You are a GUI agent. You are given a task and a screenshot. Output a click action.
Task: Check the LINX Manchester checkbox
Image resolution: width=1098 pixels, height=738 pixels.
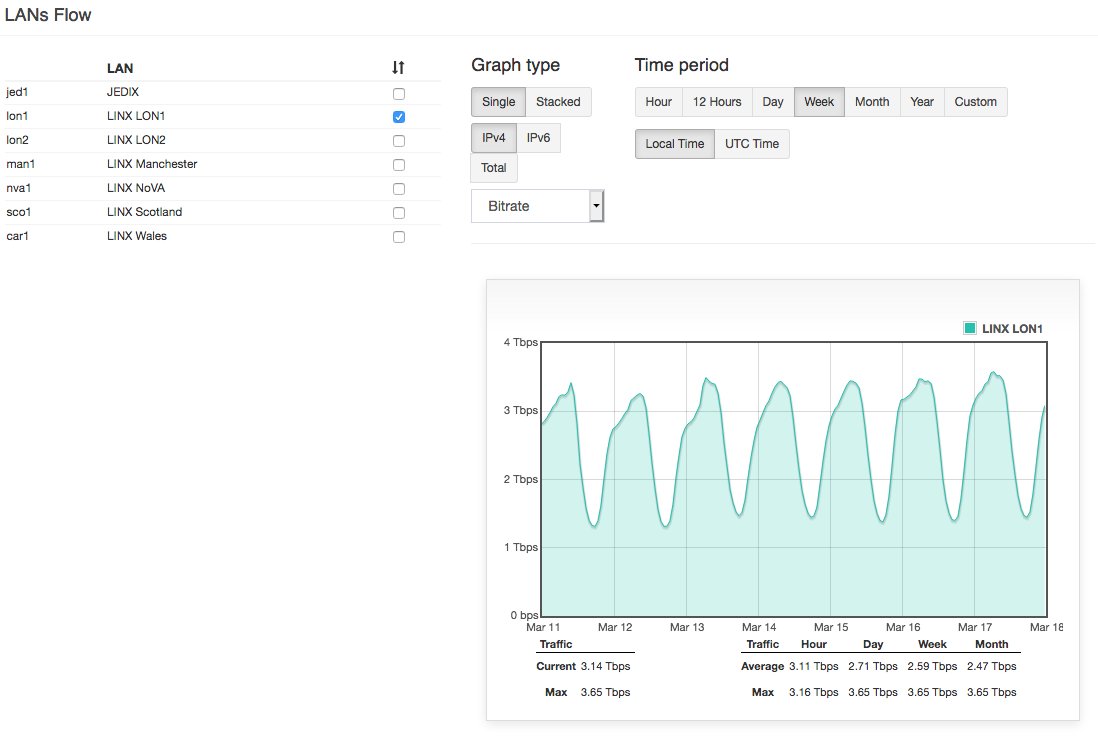click(398, 165)
